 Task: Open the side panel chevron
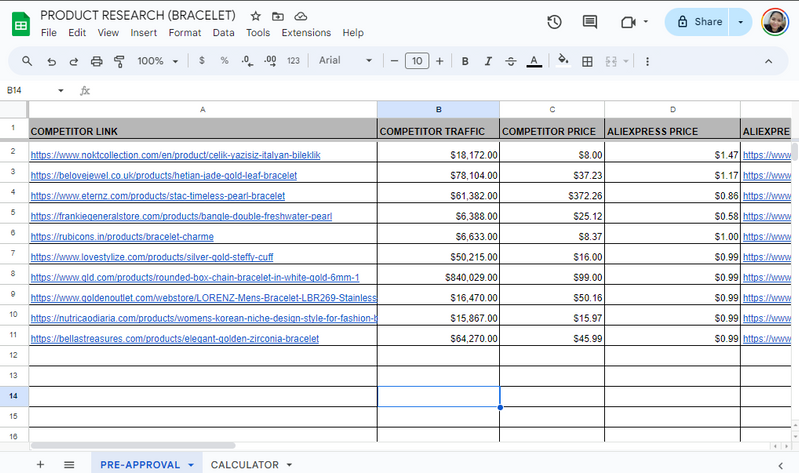click(781, 465)
